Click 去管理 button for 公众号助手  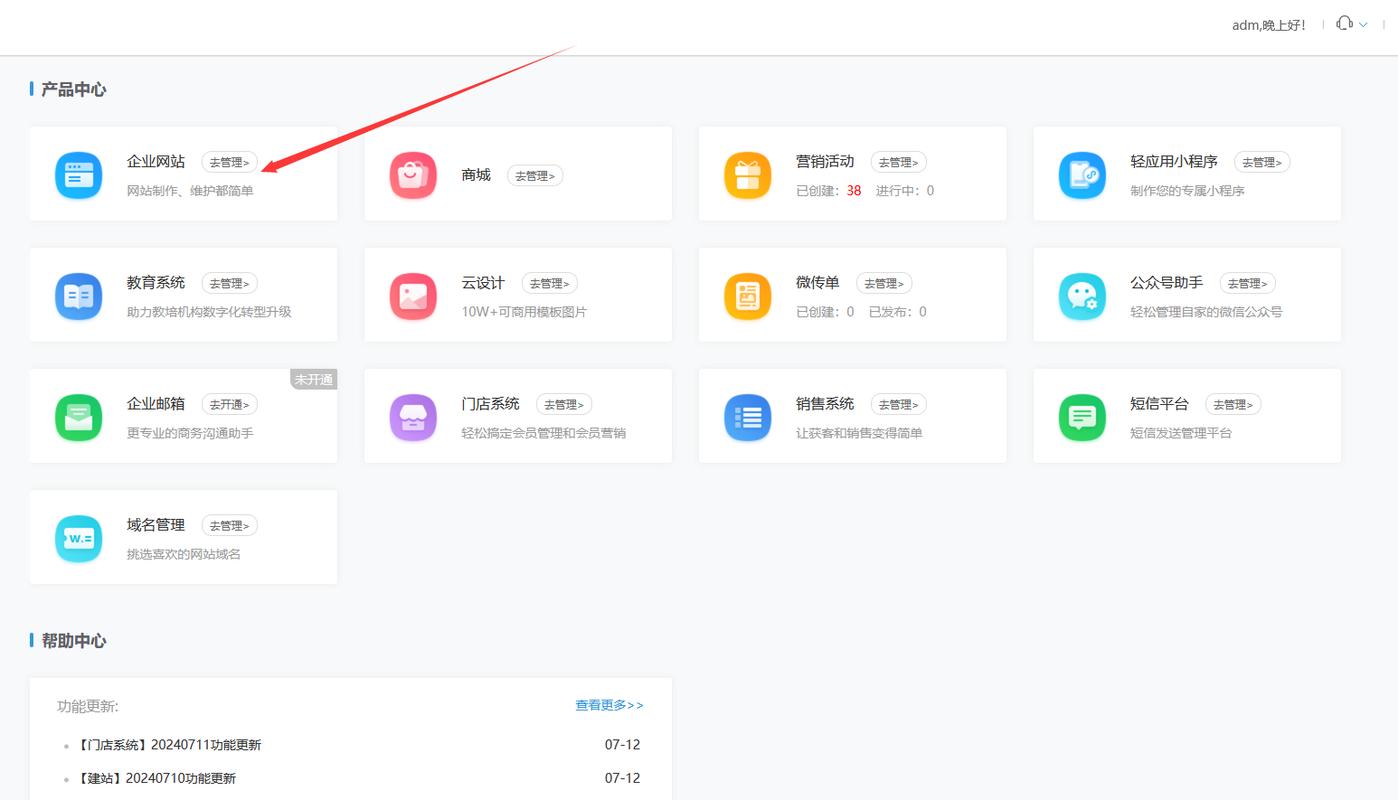(x=1248, y=283)
